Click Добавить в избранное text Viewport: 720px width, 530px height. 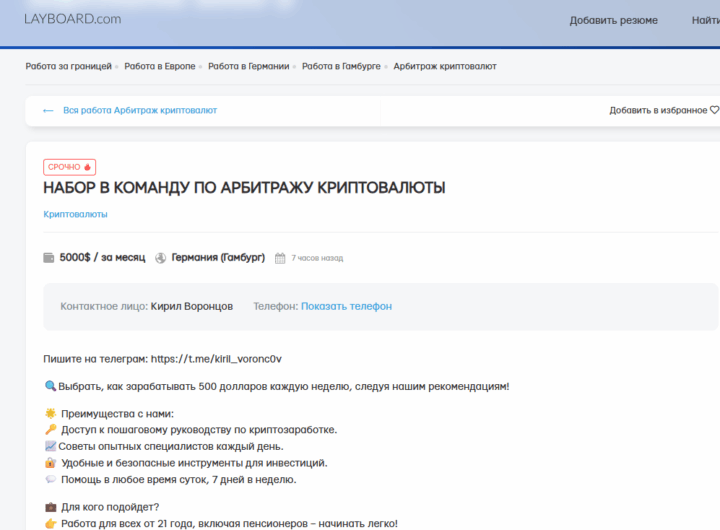(x=658, y=110)
